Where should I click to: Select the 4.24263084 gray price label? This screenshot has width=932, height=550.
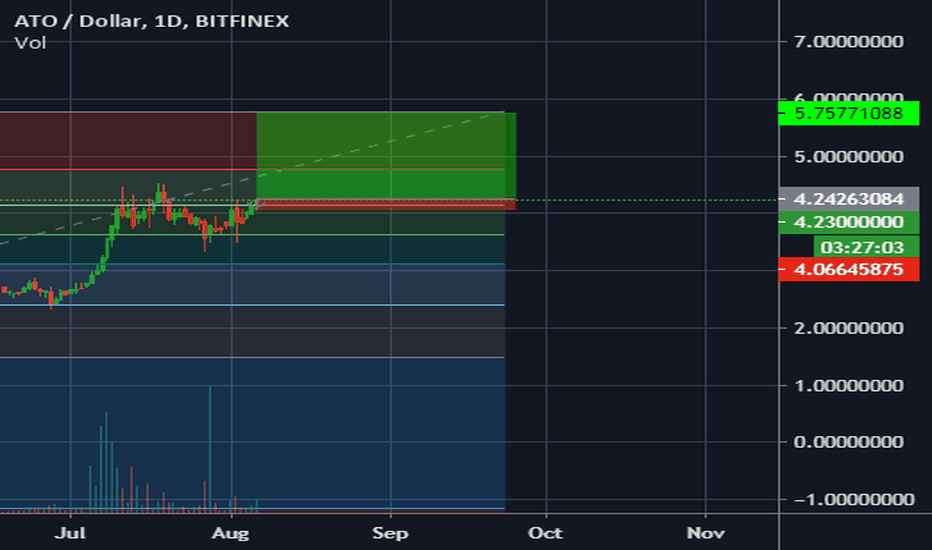848,199
